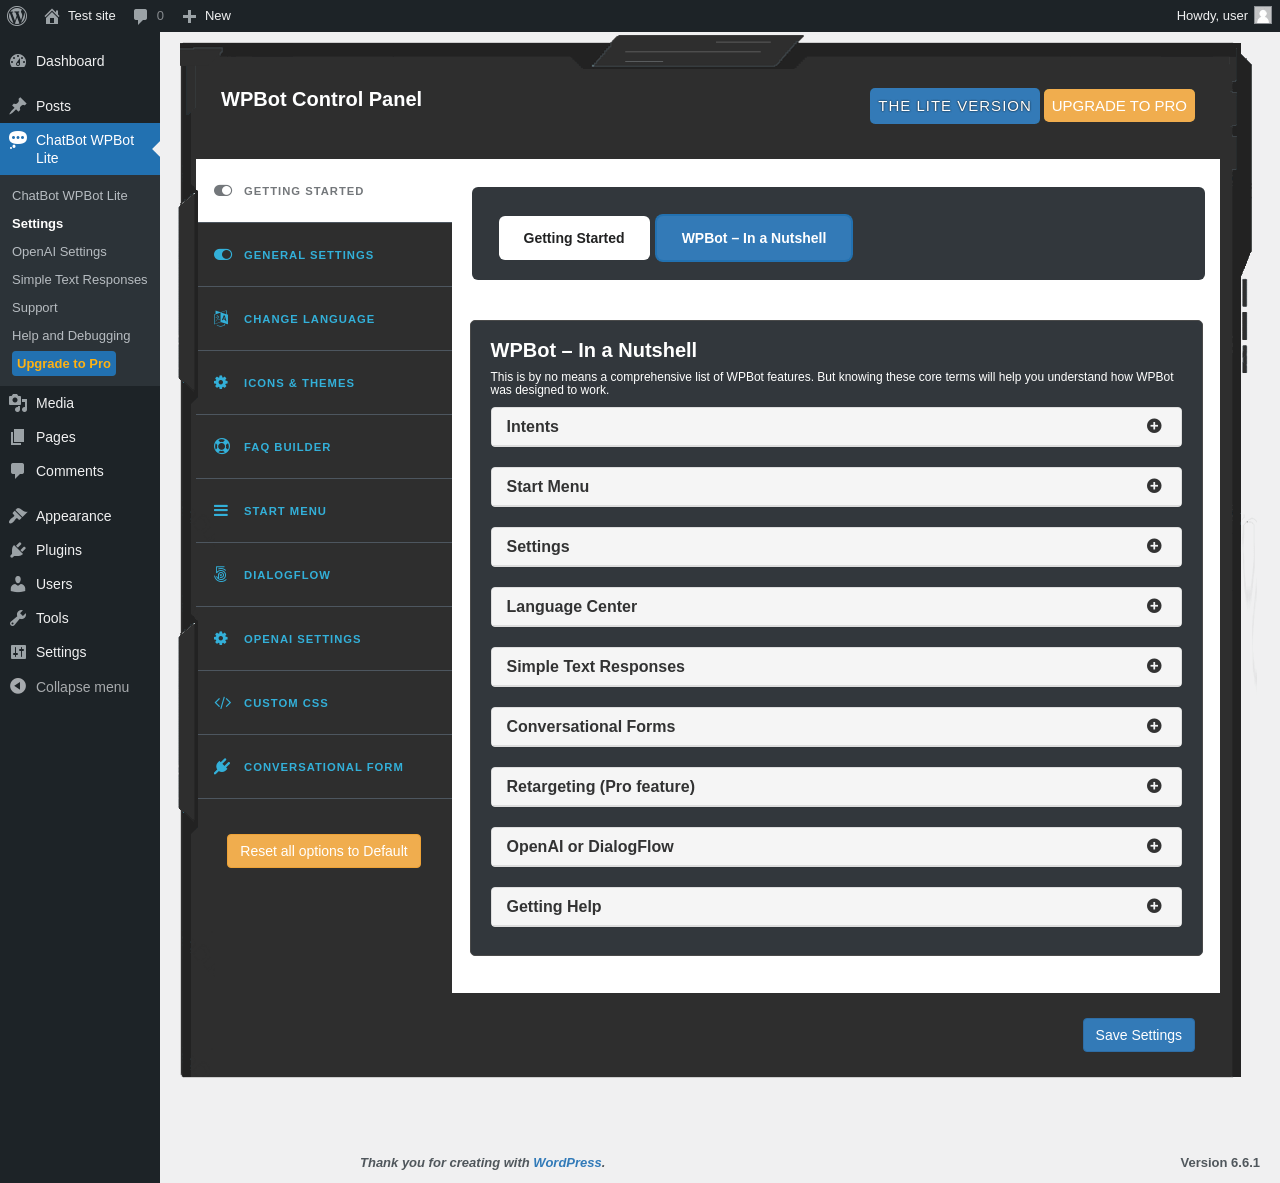Click the gear icon beside Icons & Themes

(221, 383)
